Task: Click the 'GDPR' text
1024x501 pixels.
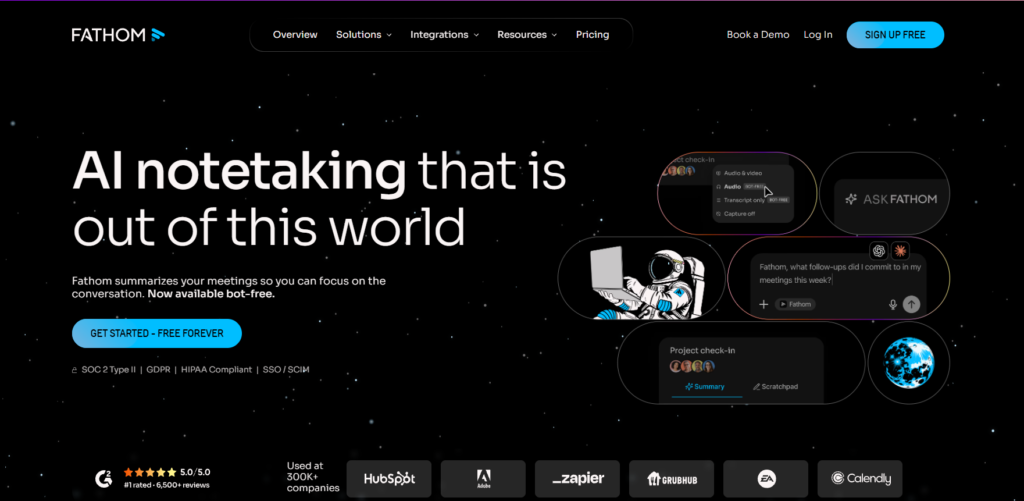Action: tap(159, 370)
